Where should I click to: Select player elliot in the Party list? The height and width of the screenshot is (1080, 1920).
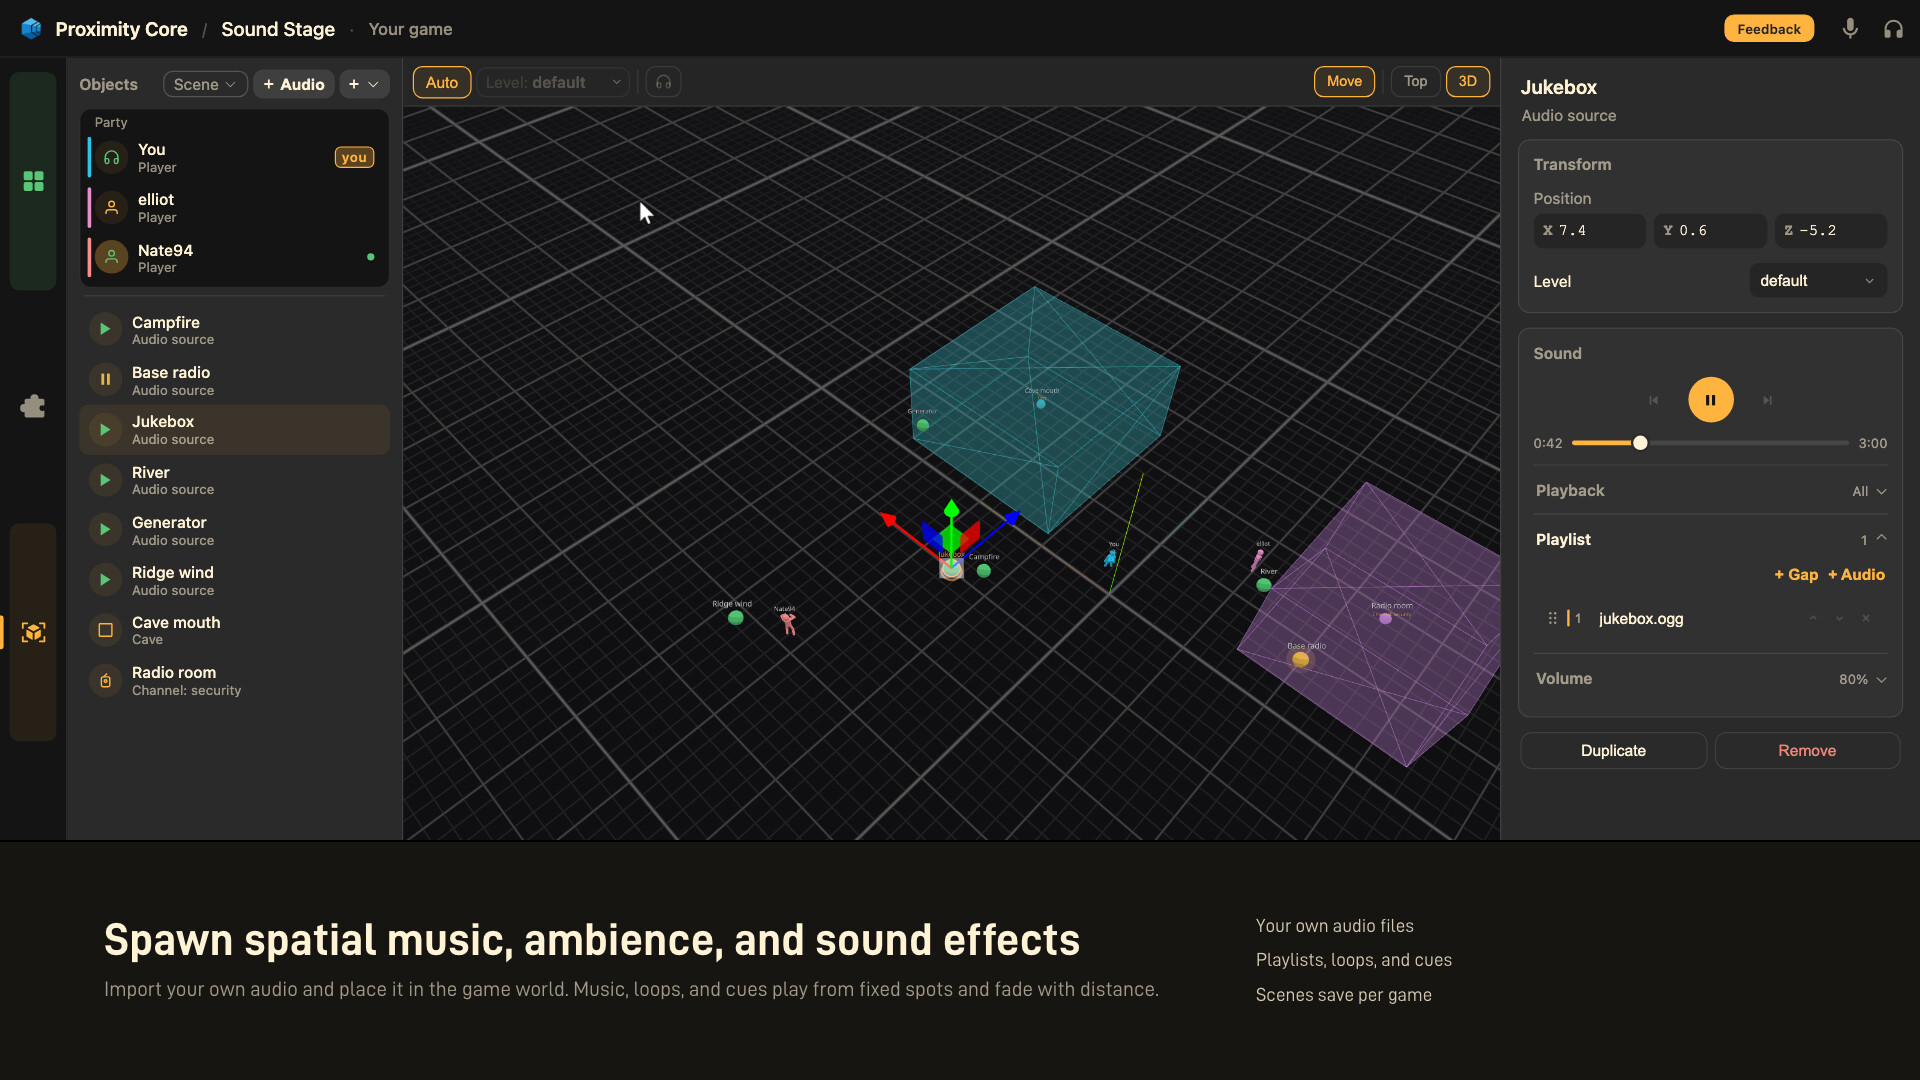point(234,208)
